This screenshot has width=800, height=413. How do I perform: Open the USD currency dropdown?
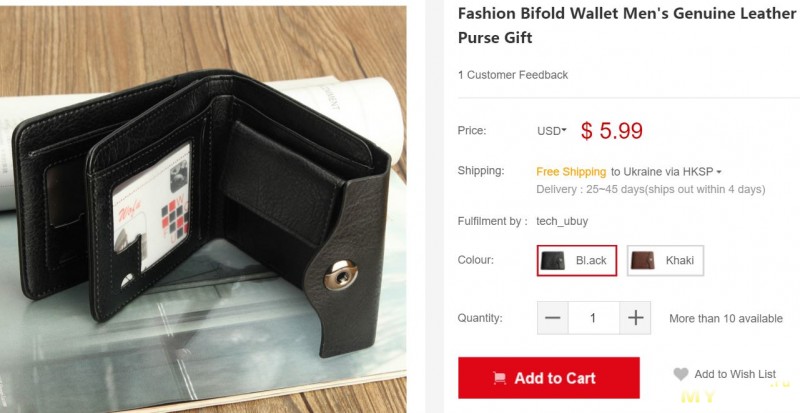[x=552, y=131]
